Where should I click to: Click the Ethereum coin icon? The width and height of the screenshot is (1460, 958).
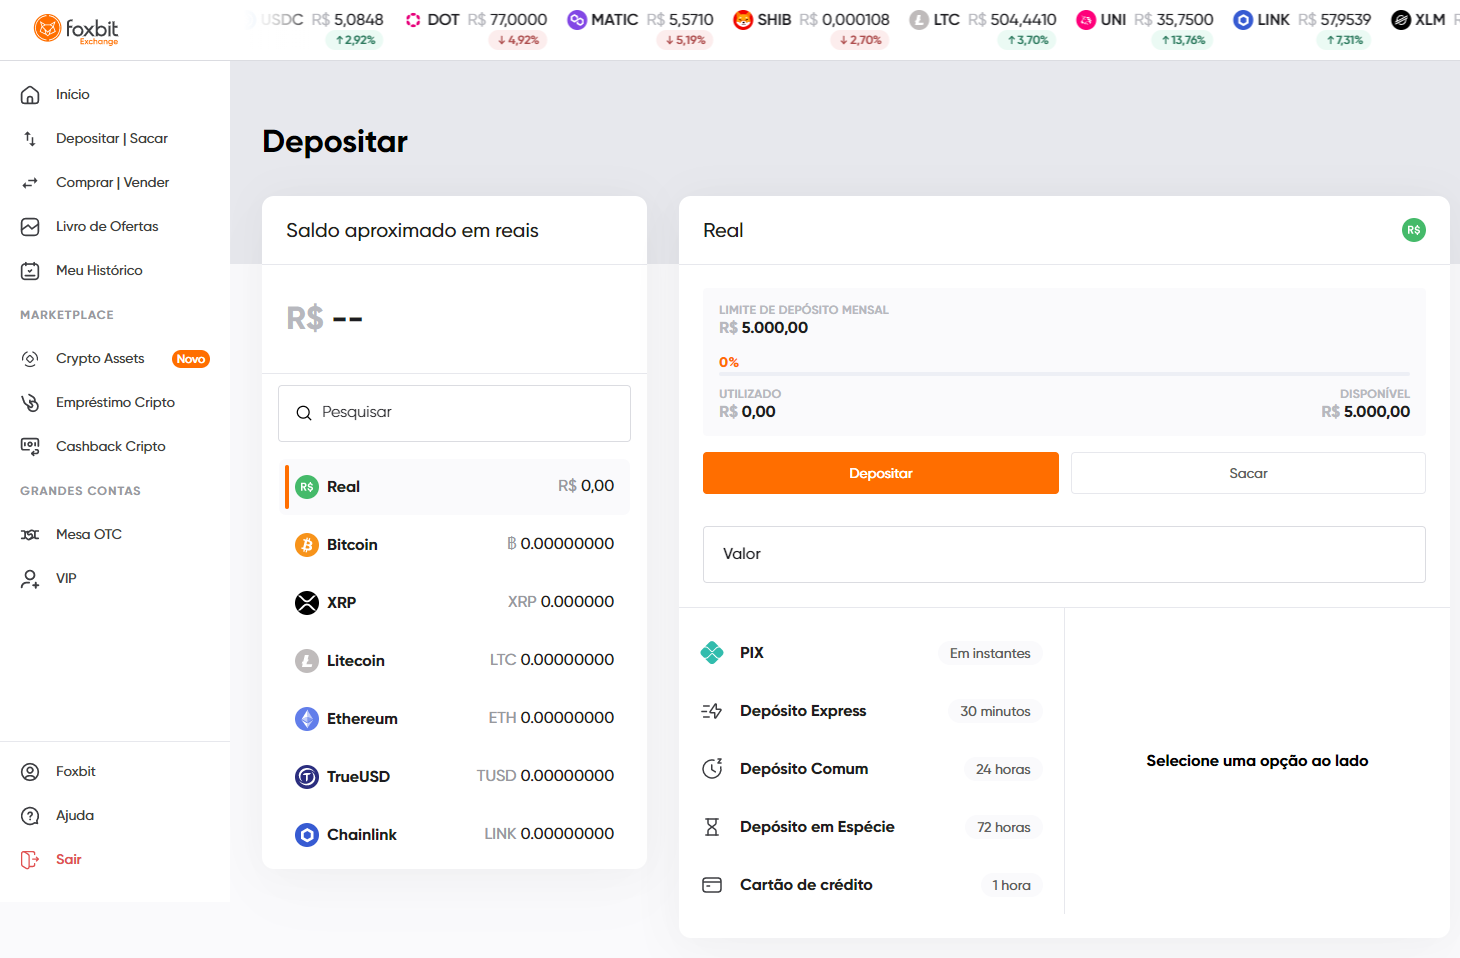click(x=307, y=719)
